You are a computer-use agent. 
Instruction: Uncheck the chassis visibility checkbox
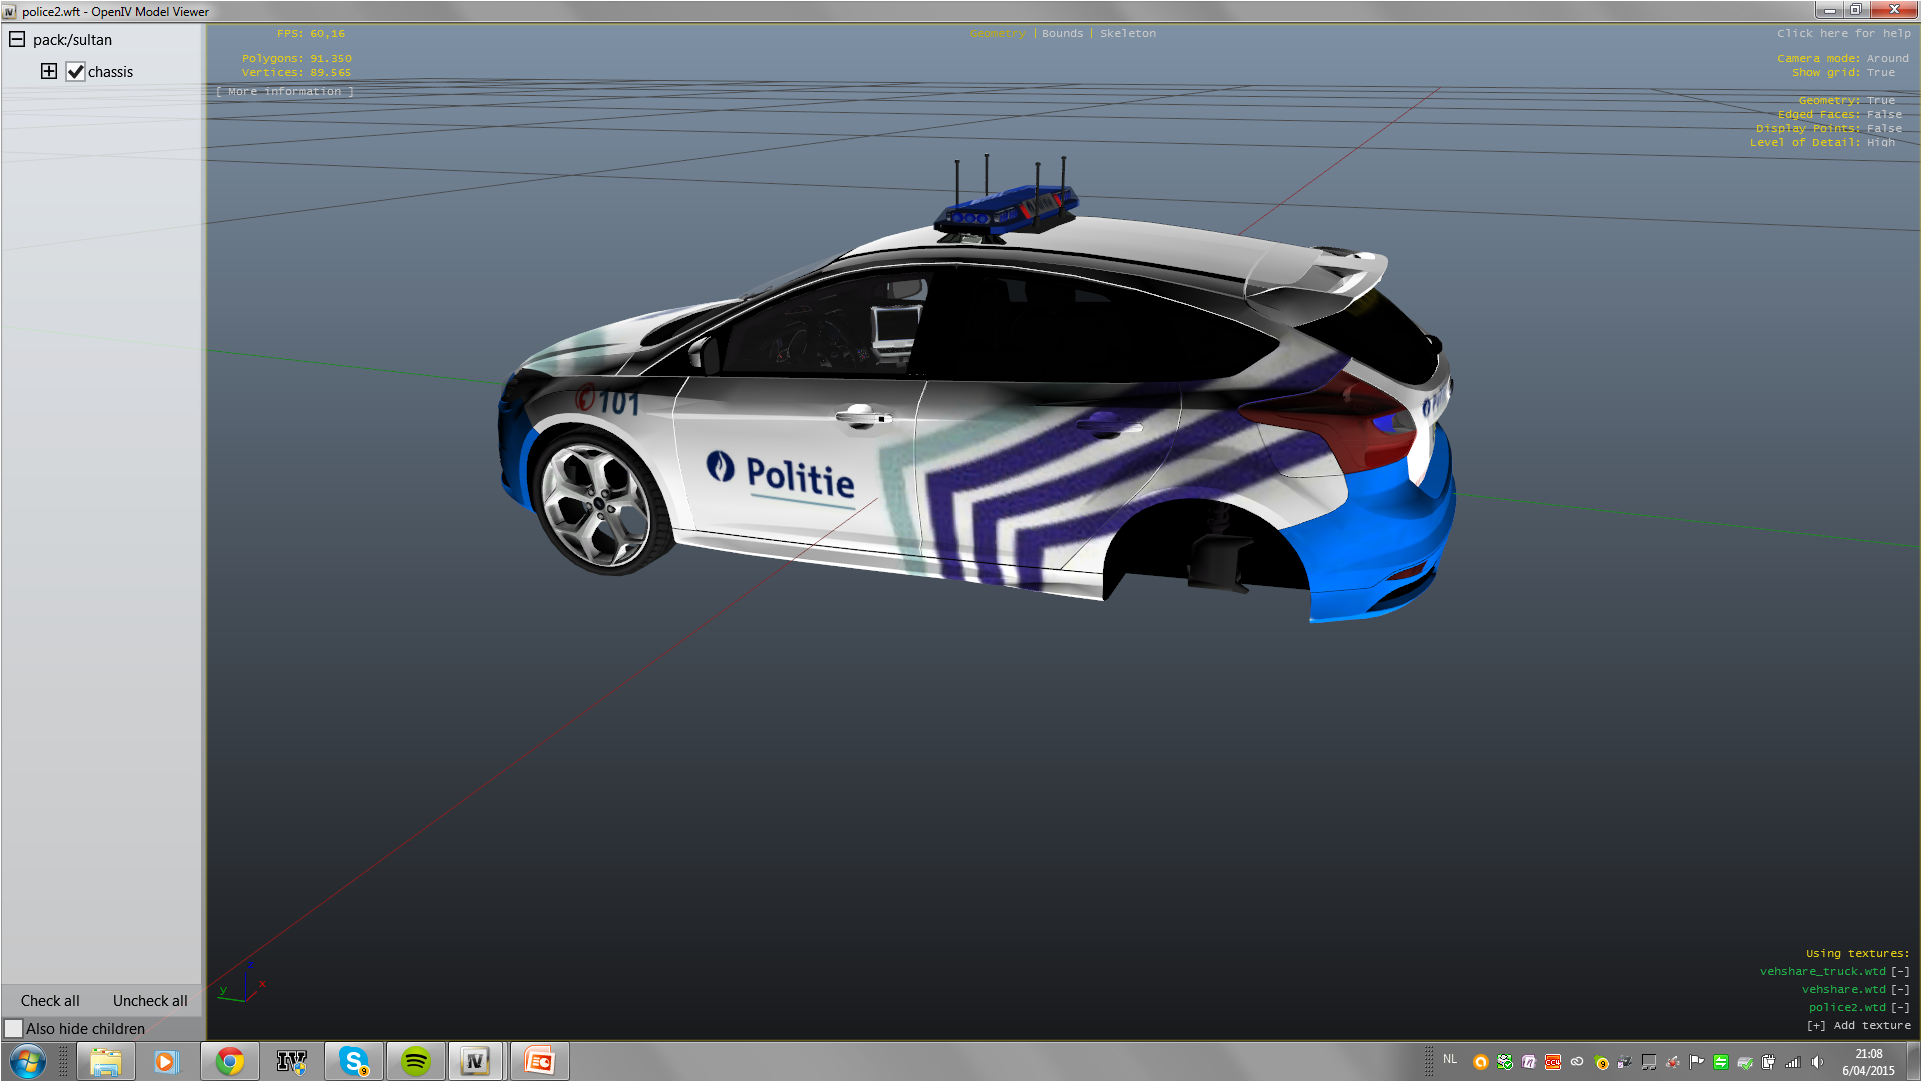[x=75, y=71]
